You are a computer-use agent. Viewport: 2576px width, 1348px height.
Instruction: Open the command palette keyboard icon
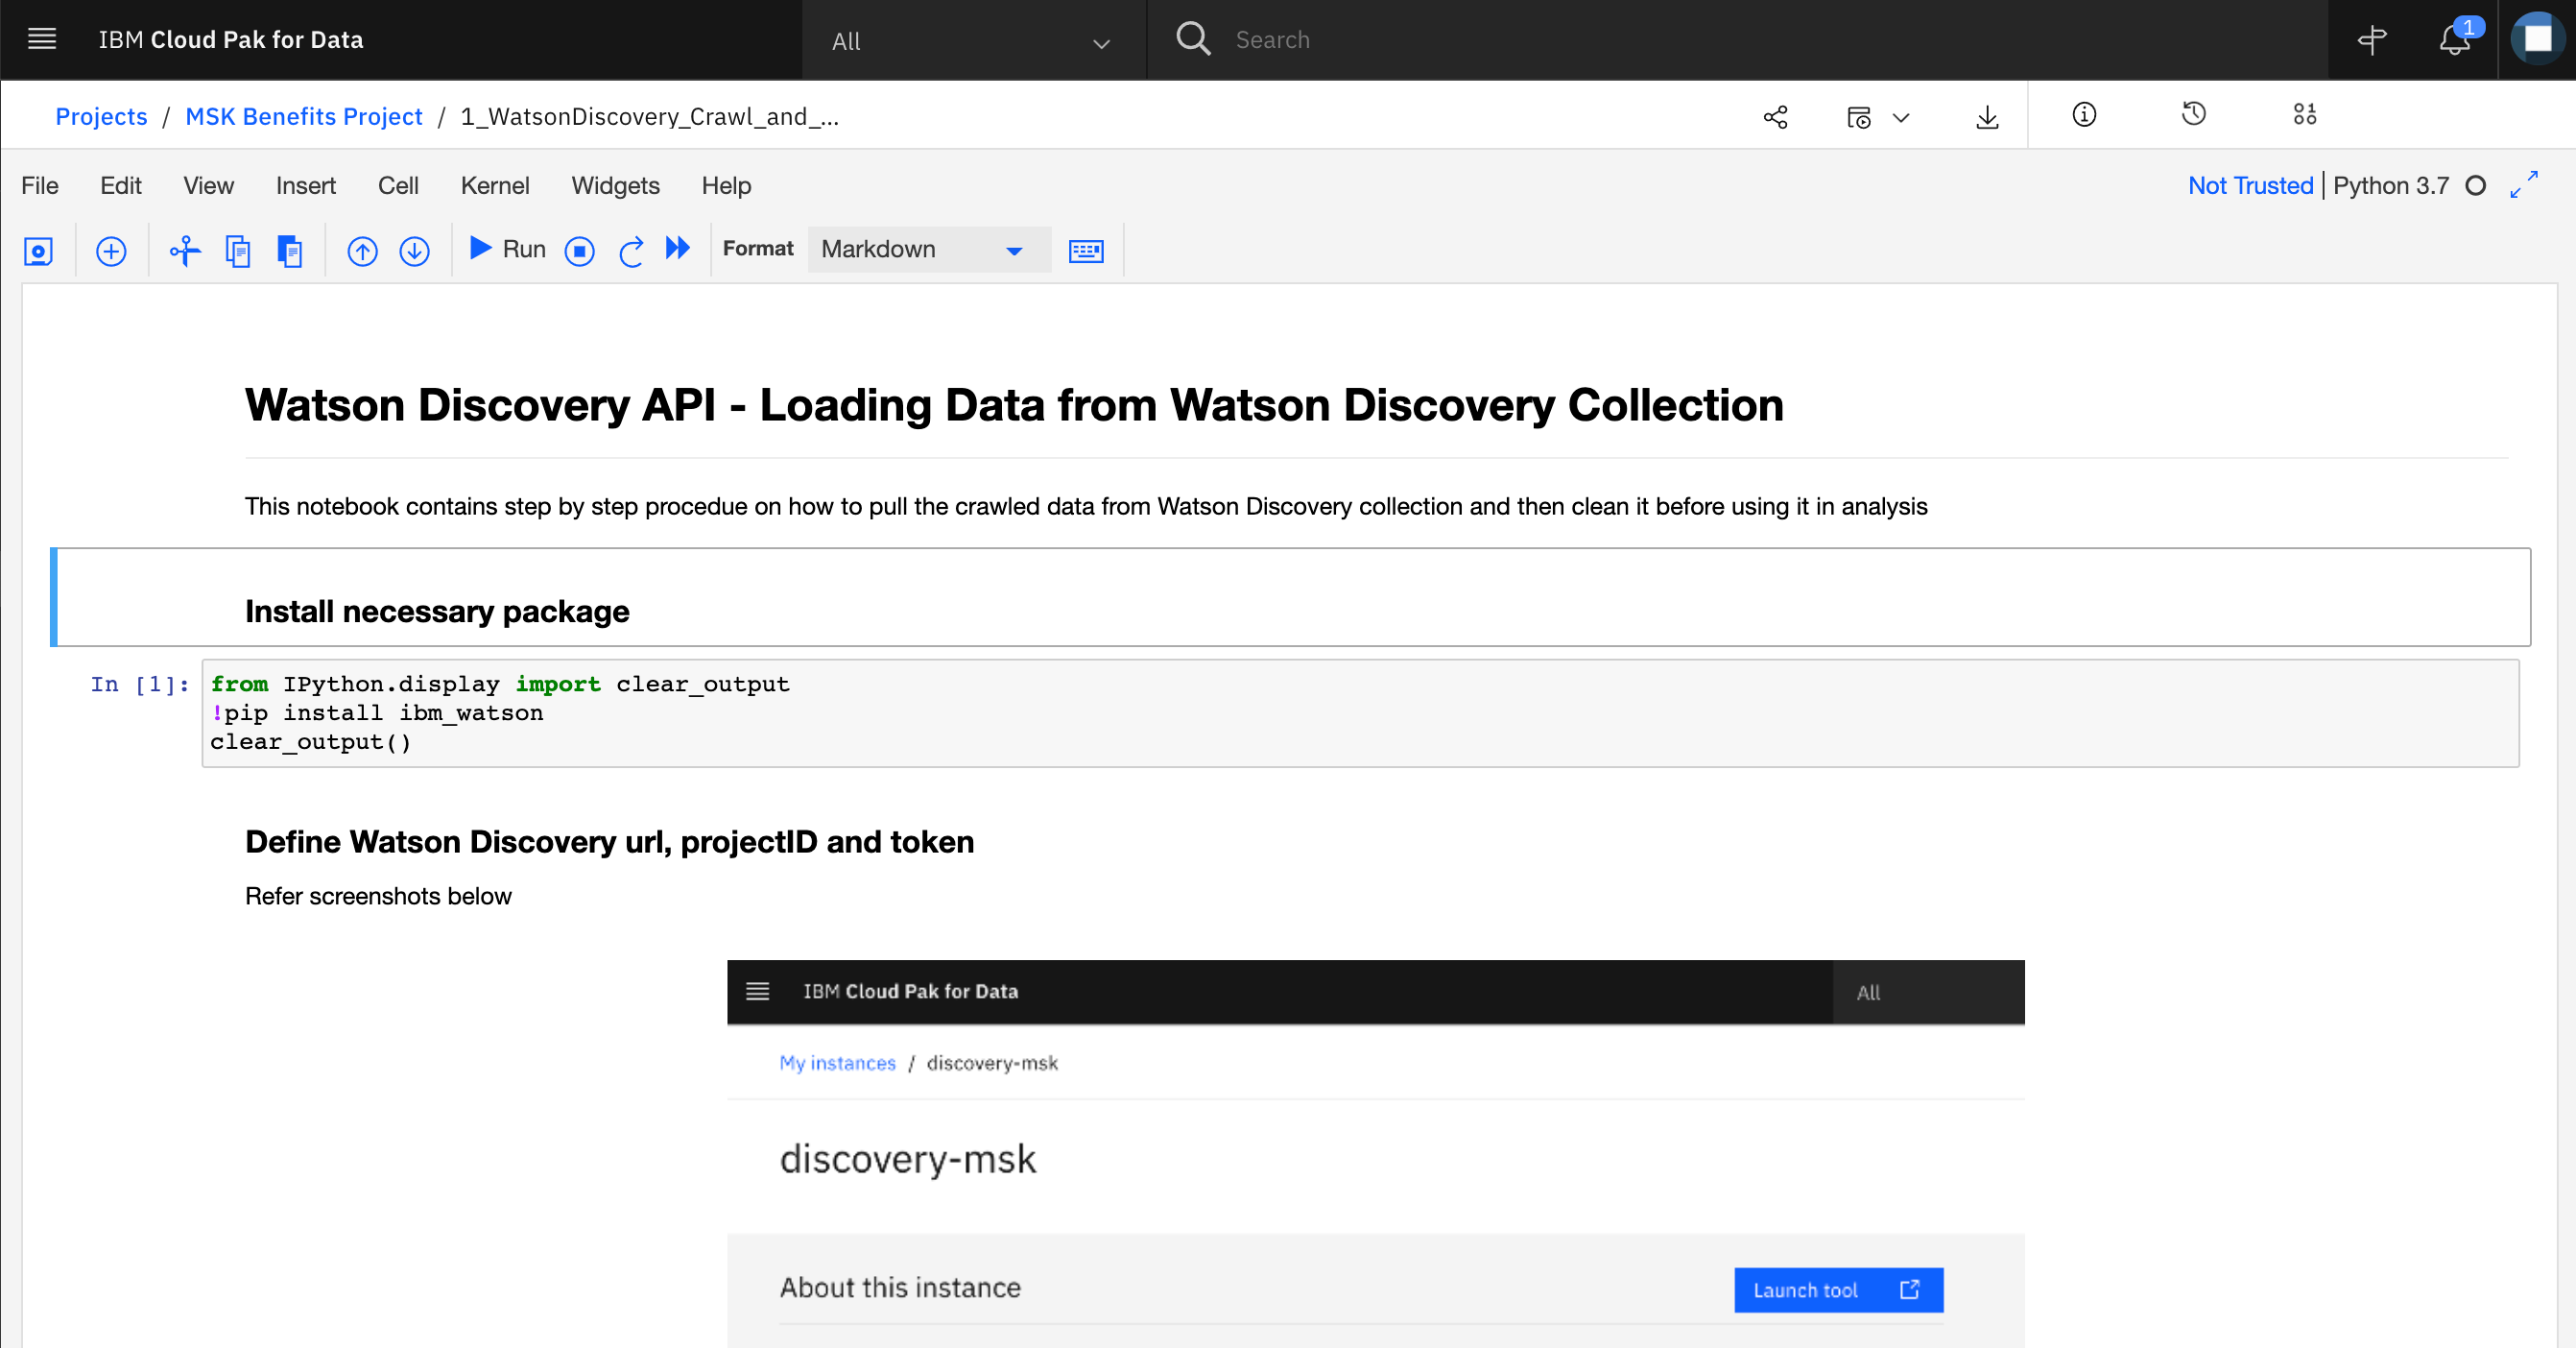click(1086, 250)
